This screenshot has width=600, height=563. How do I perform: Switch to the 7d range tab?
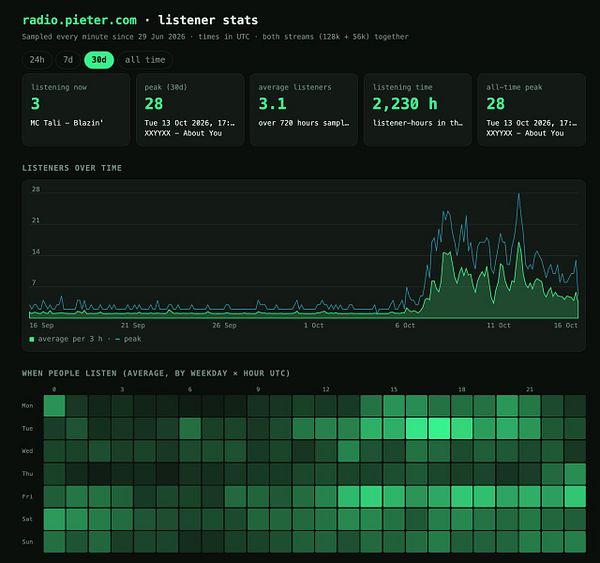click(68, 60)
